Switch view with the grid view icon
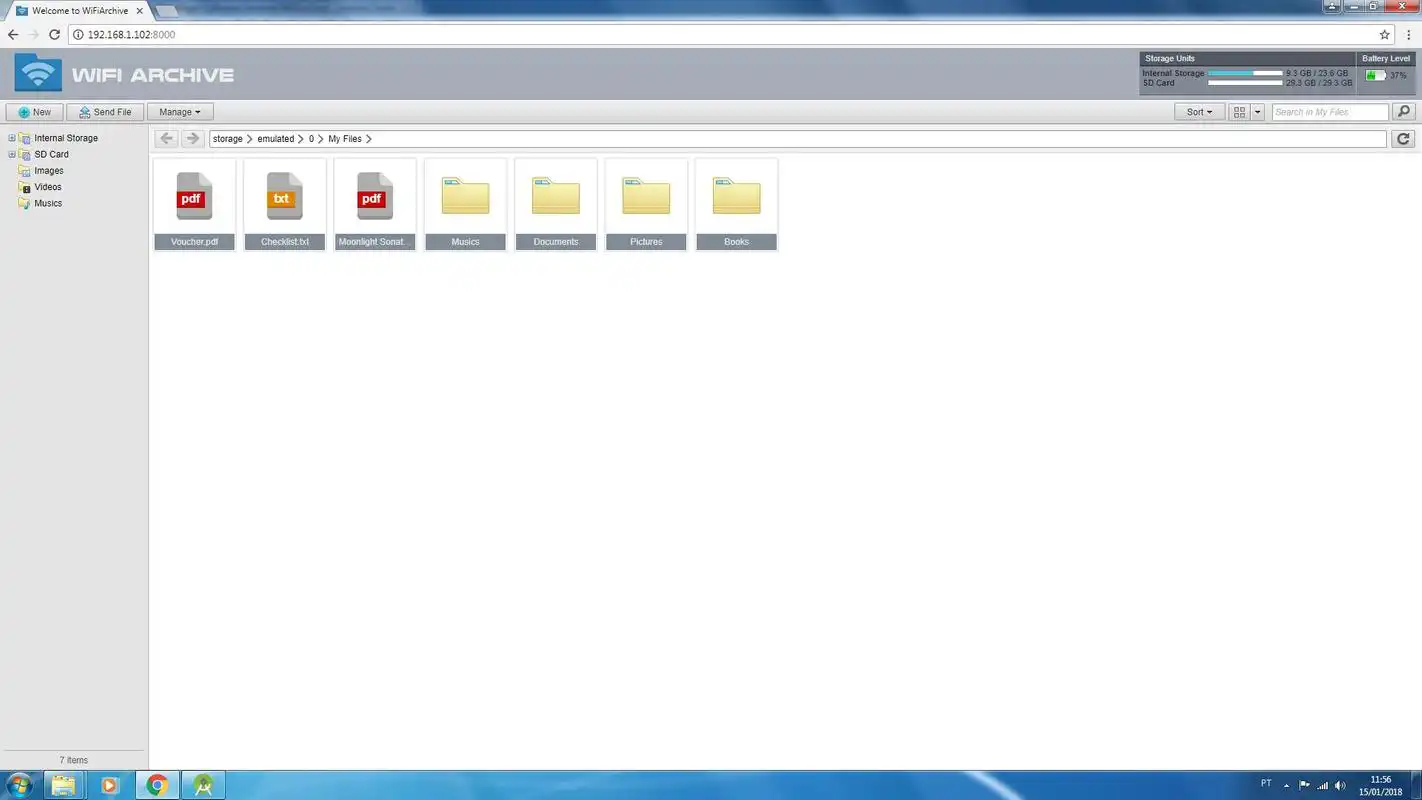Viewport: 1422px width, 800px height. pyautogui.click(x=1239, y=112)
